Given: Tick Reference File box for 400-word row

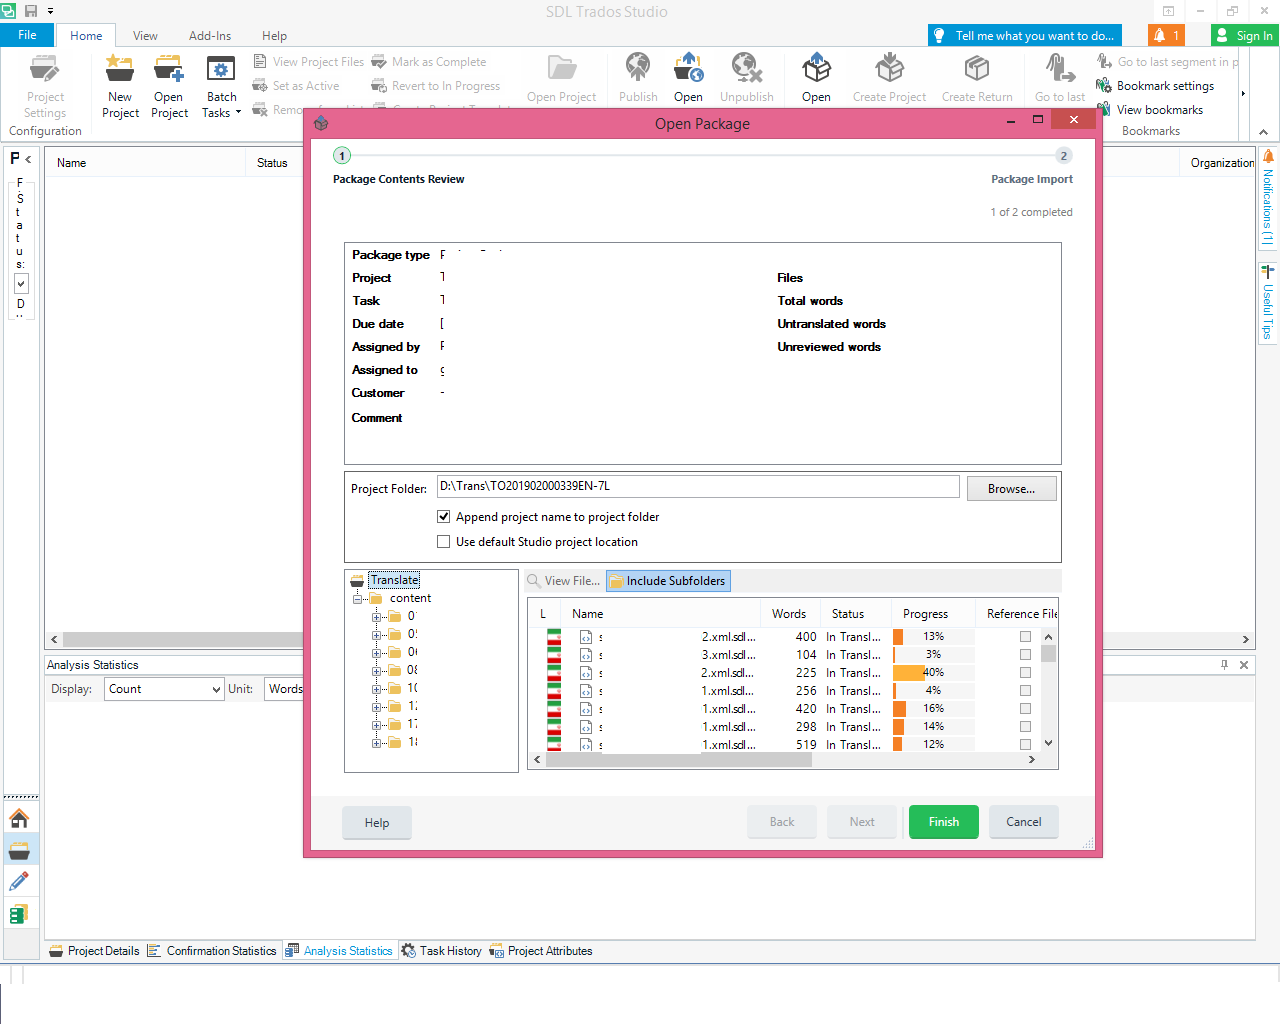Looking at the screenshot, I should (1025, 637).
